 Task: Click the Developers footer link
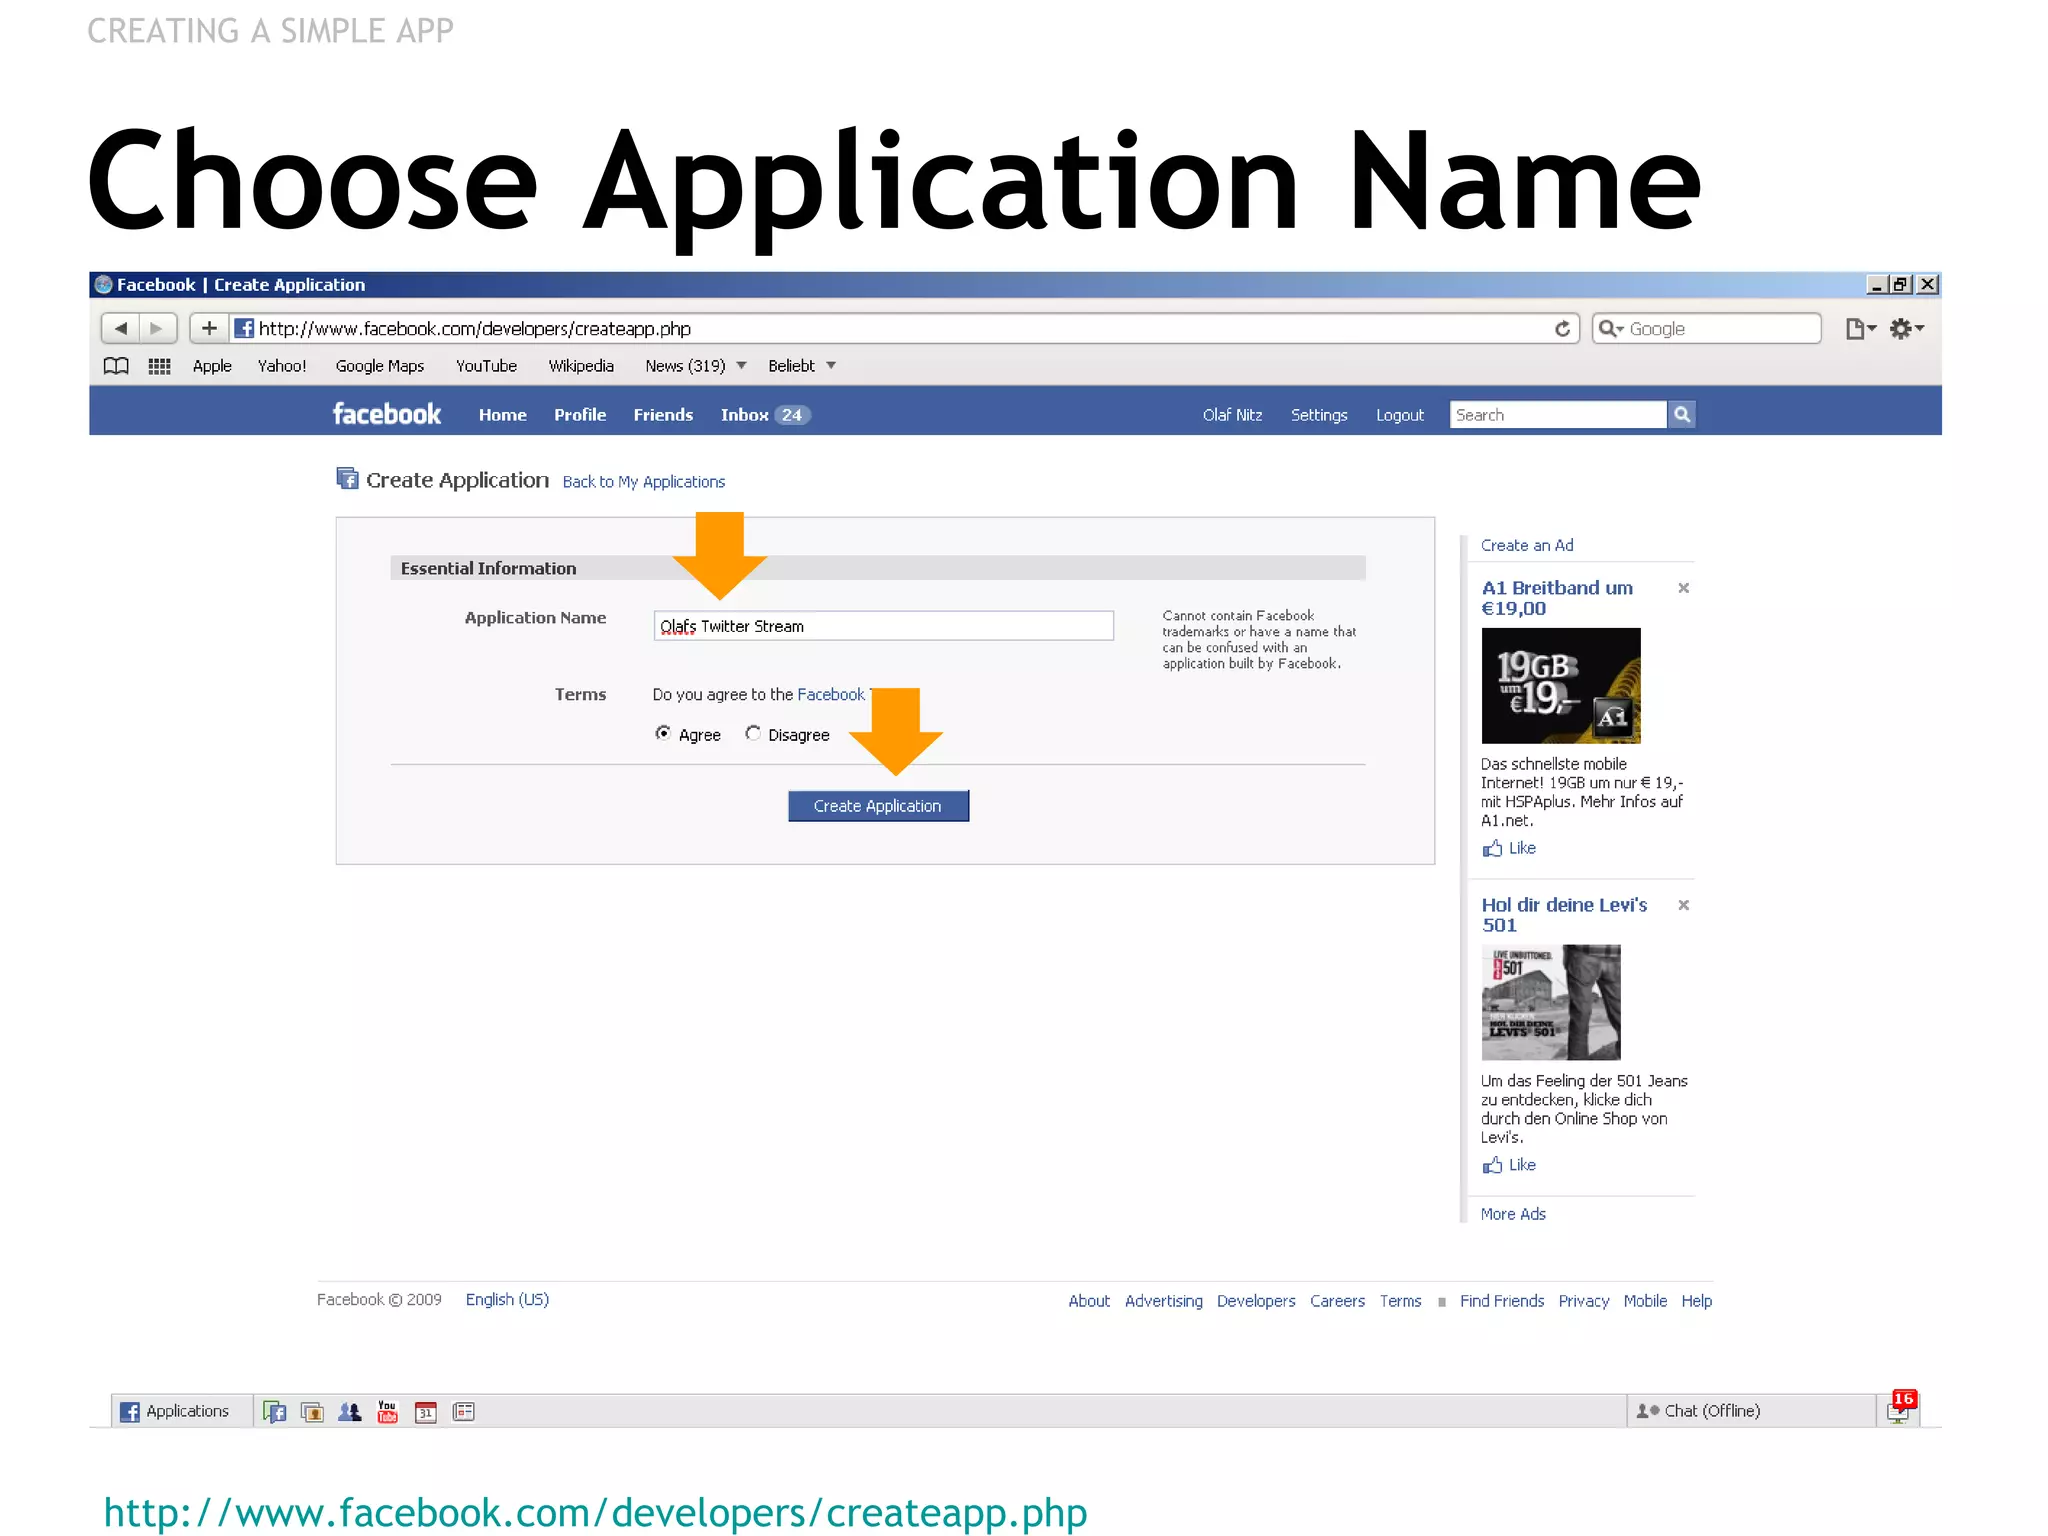[1256, 1301]
